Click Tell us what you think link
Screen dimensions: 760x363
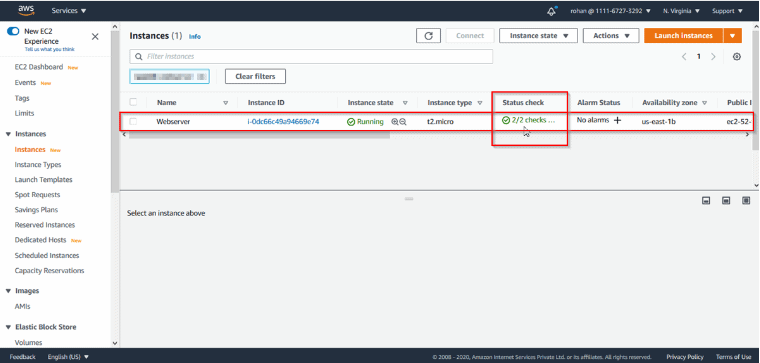point(49,49)
